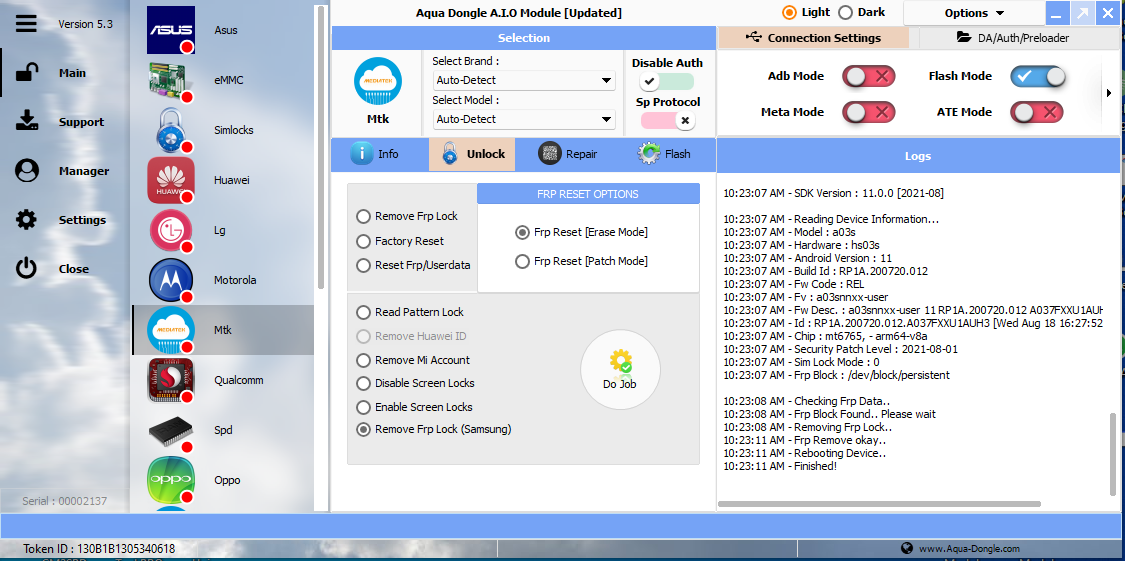Select the Simlocks padlock icon
1125x561 pixels.
click(171, 130)
